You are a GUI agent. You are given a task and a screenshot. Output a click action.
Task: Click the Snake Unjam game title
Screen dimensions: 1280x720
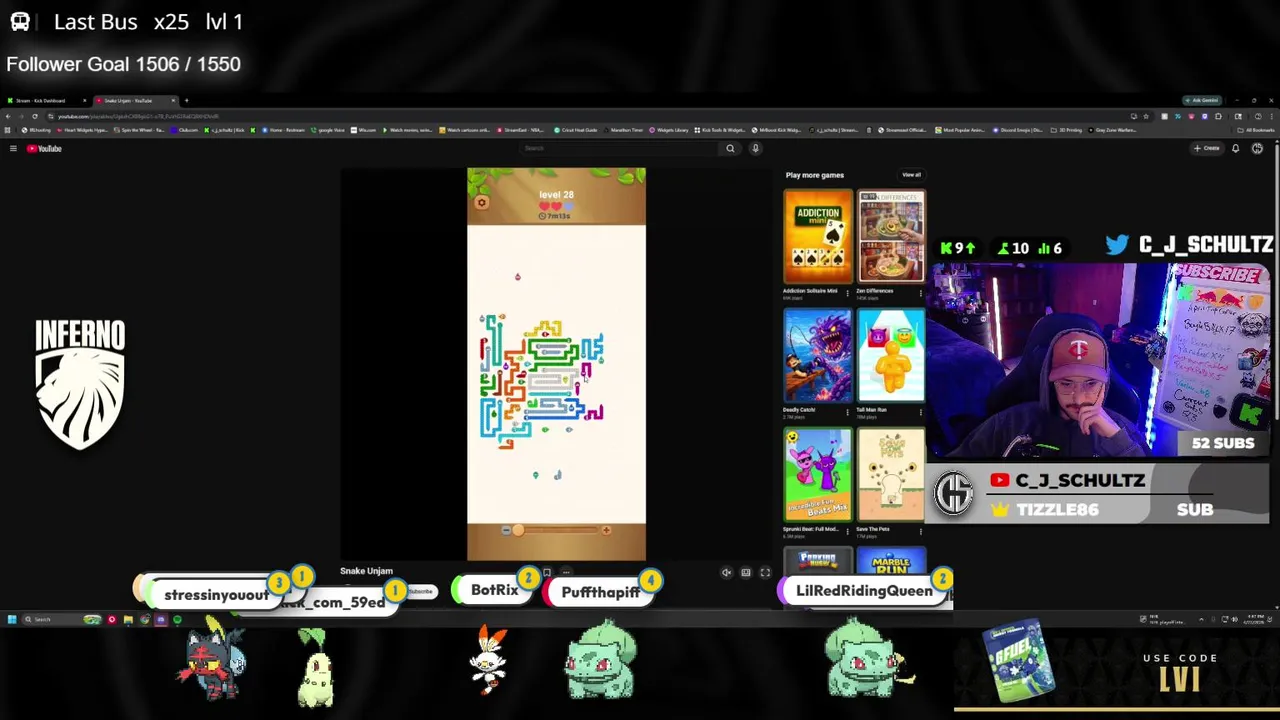pyautogui.click(x=366, y=571)
